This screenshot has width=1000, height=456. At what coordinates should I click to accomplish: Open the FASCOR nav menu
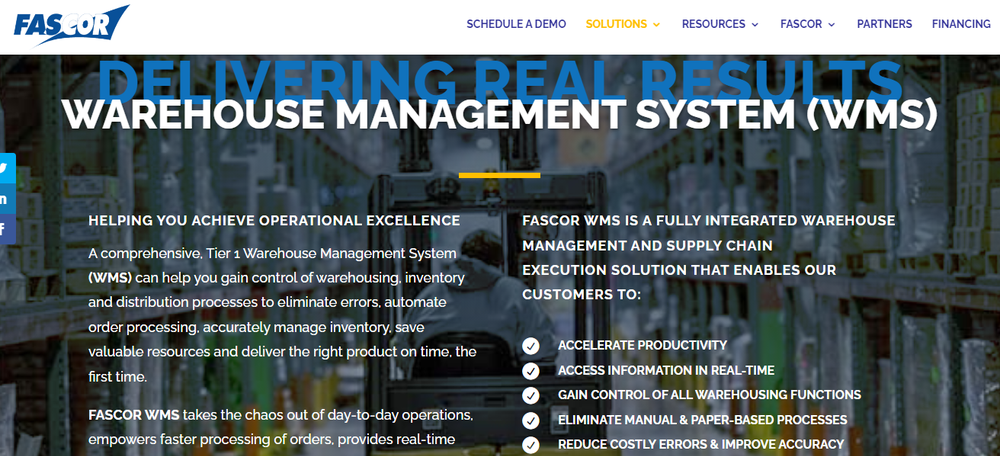(807, 24)
